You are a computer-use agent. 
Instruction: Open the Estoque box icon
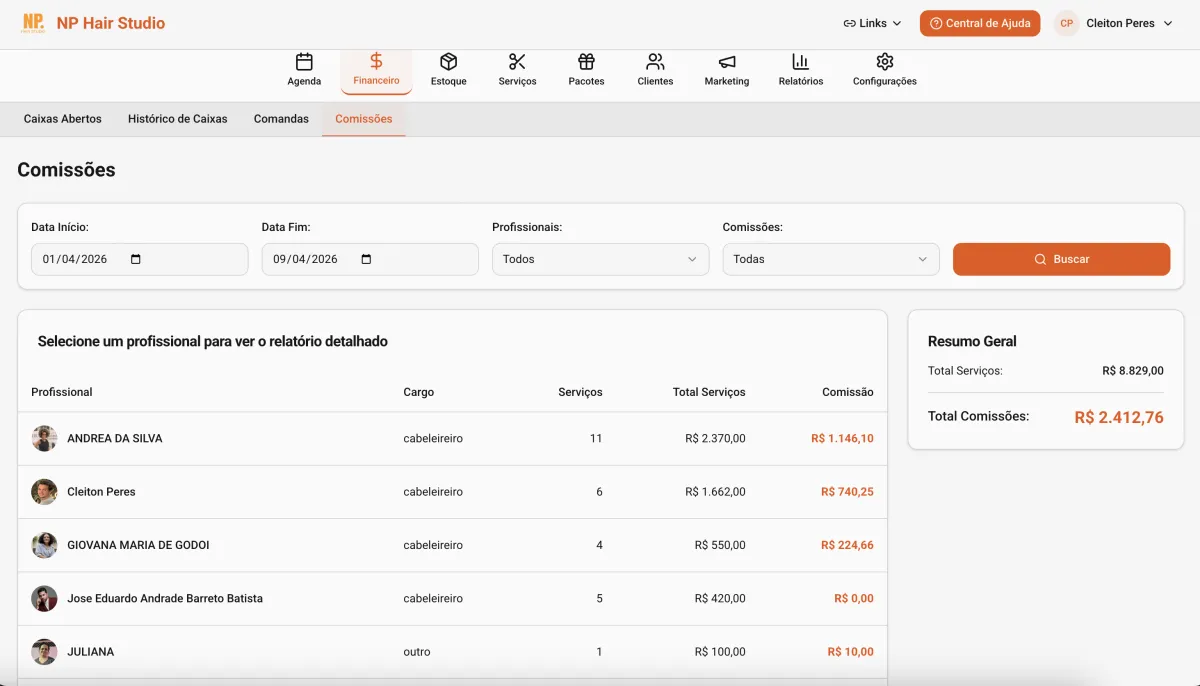448,62
